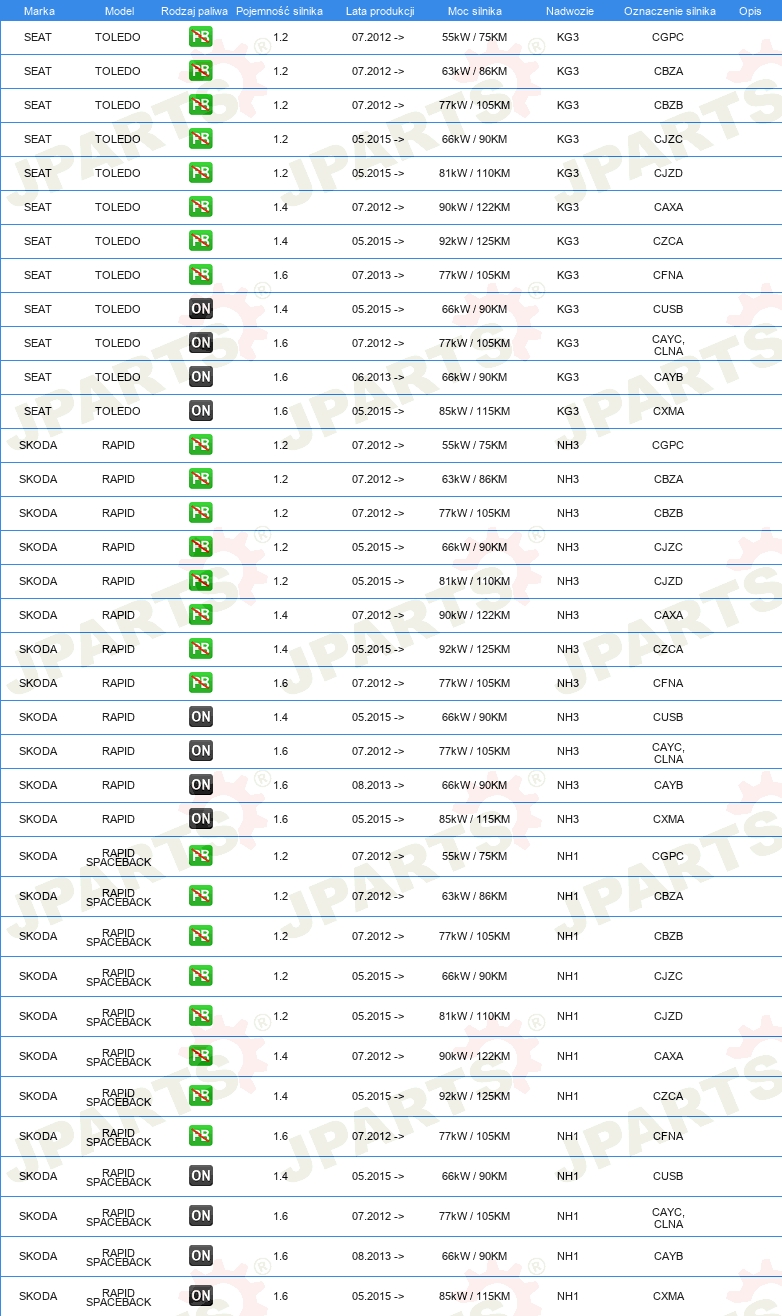
Task: Click the diesel ON icon in Rapid Spaceback CUSB row
Action: coord(201,1176)
